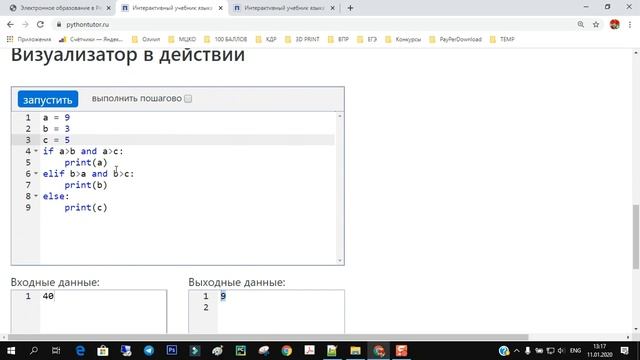Reload the pythontutor.ru page

[x=40, y=24]
